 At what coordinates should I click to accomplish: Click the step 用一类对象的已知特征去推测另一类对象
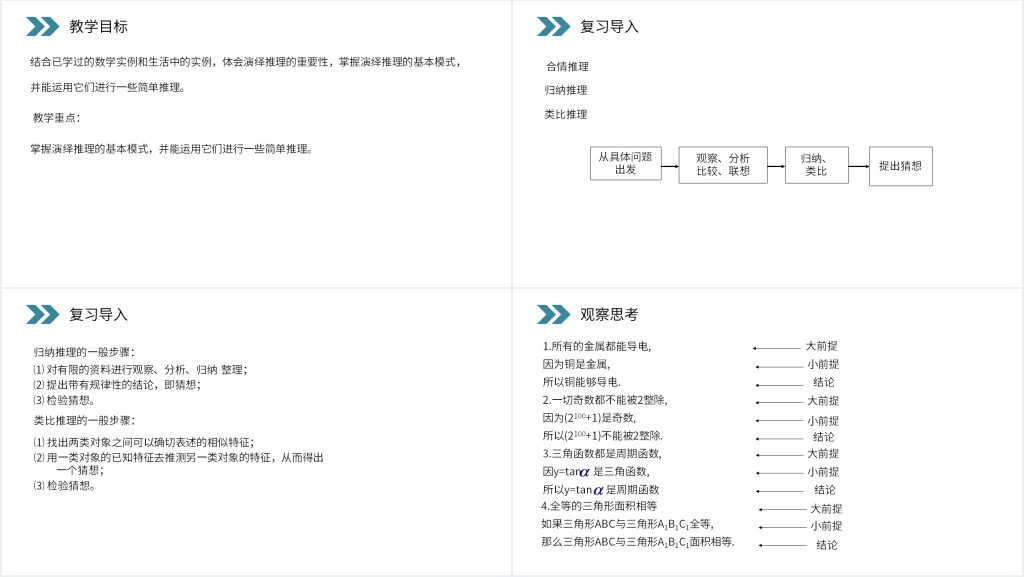pos(178,458)
